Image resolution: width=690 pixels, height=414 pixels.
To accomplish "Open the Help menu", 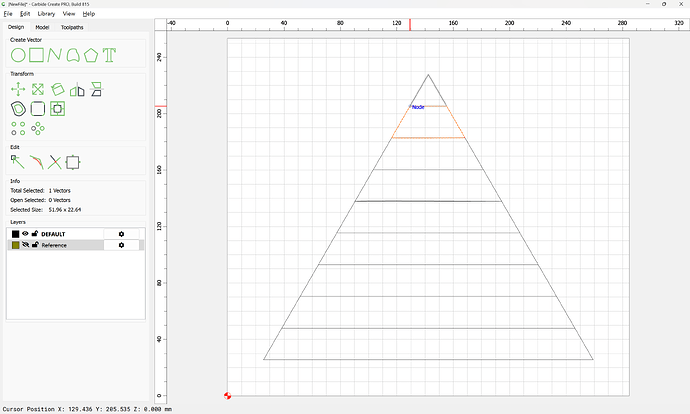I will tap(88, 14).
